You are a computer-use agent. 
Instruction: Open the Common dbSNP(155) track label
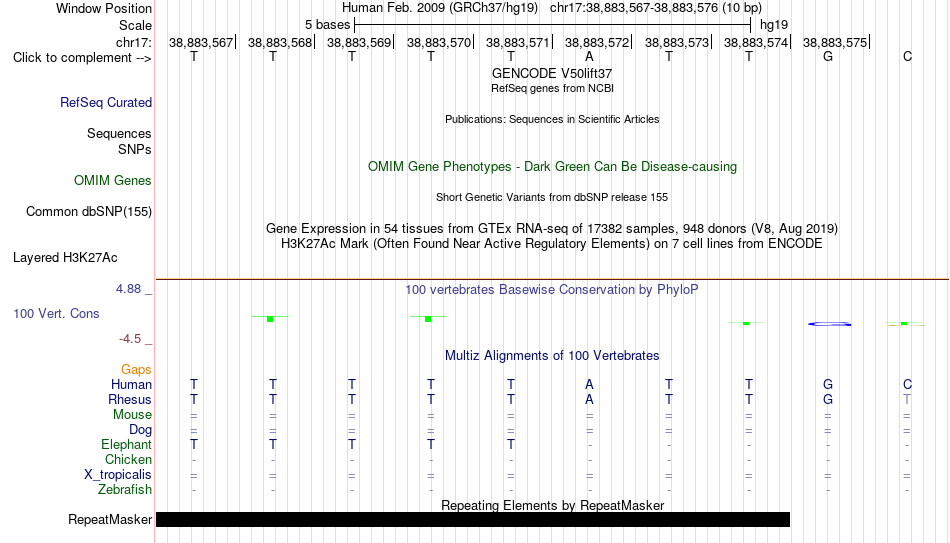pyautogui.click(x=89, y=212)
